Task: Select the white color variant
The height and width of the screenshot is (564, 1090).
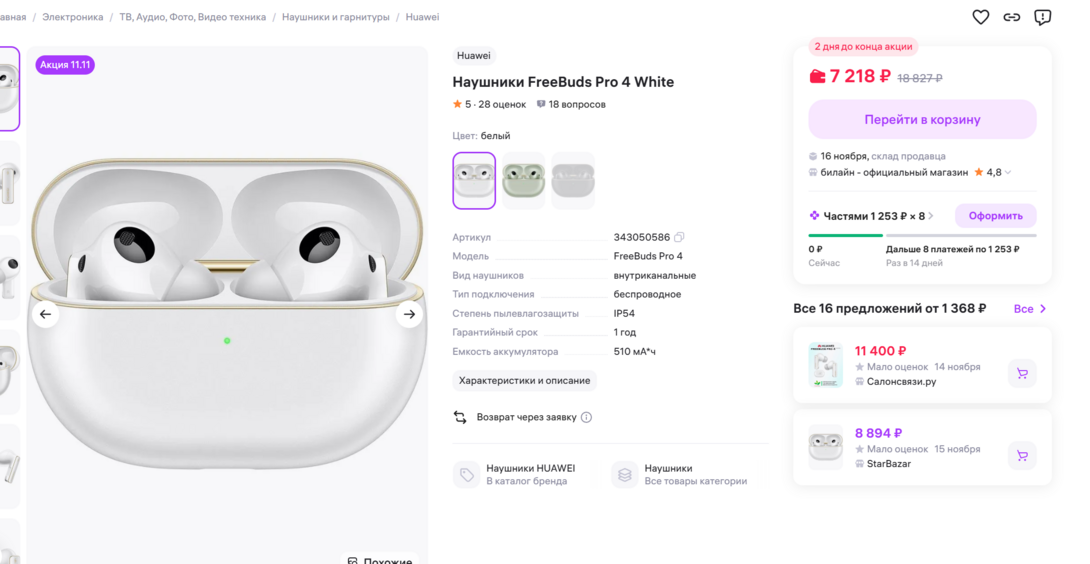Action: pos(474,181)
